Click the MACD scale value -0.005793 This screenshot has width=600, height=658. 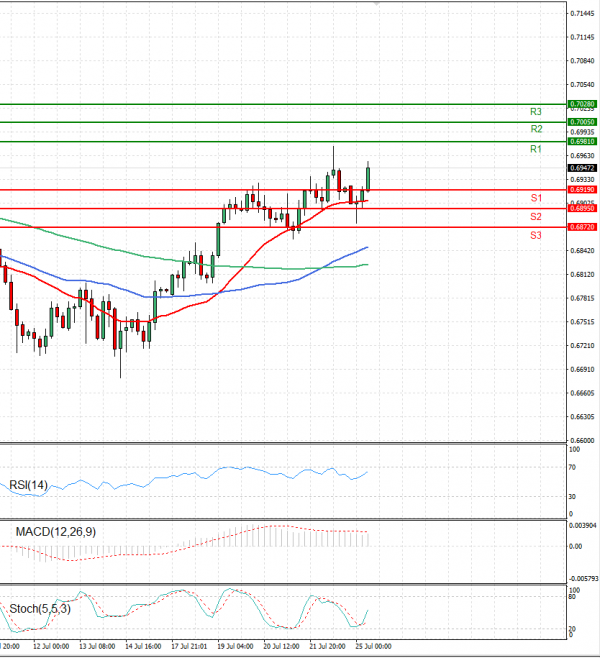[x=584, y=579]
